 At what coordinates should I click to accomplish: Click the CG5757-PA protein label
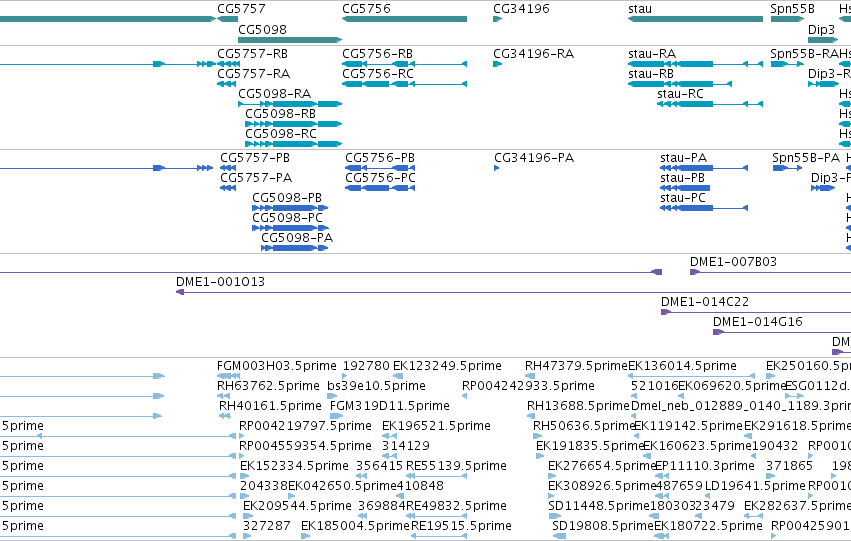click(x=256, y=178)
